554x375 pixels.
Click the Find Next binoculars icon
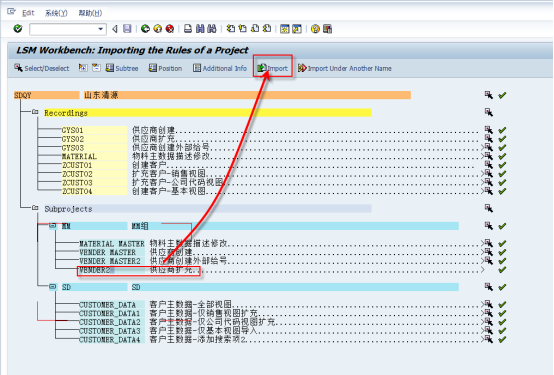(212, 29)
